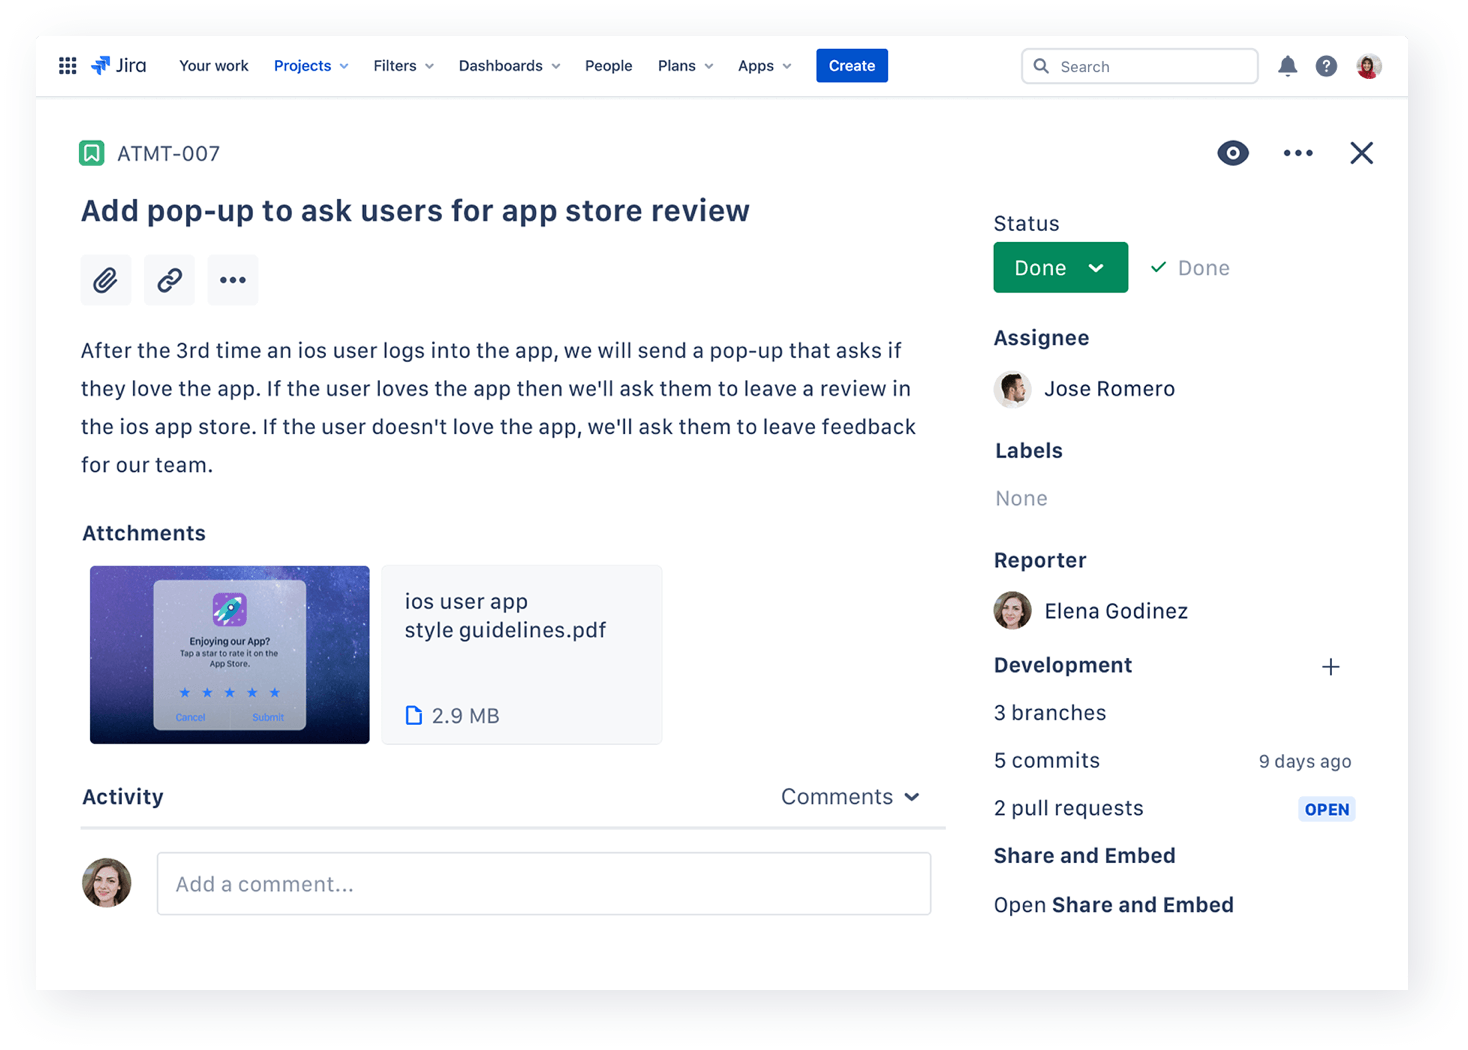
Task: Attach a file using the paperclip icon
Action: [106, 280]
